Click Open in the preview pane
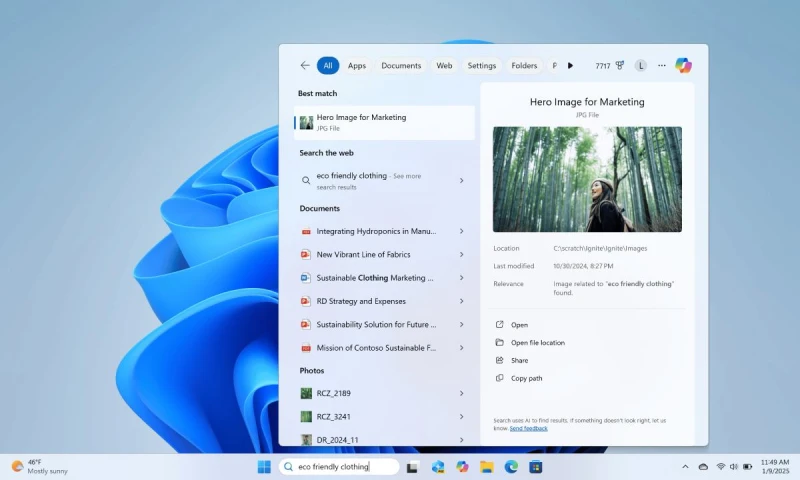 click(519, 325)
